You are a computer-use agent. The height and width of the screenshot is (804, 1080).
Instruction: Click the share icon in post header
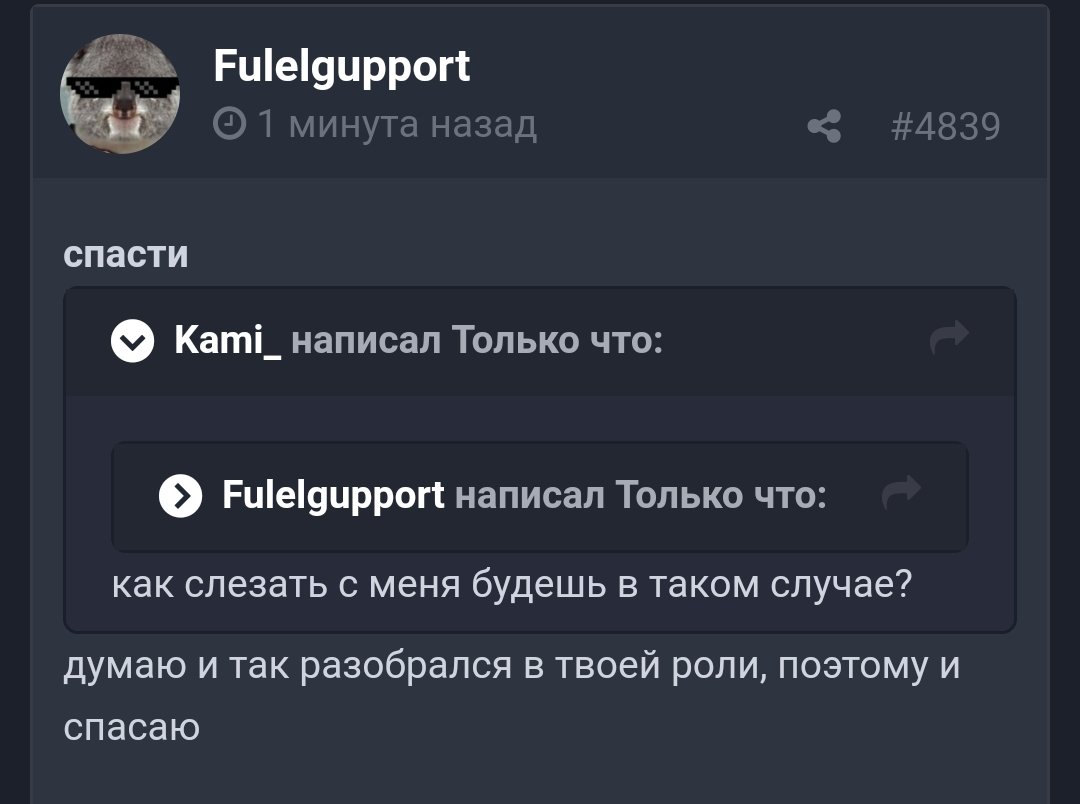click(823, 127)
